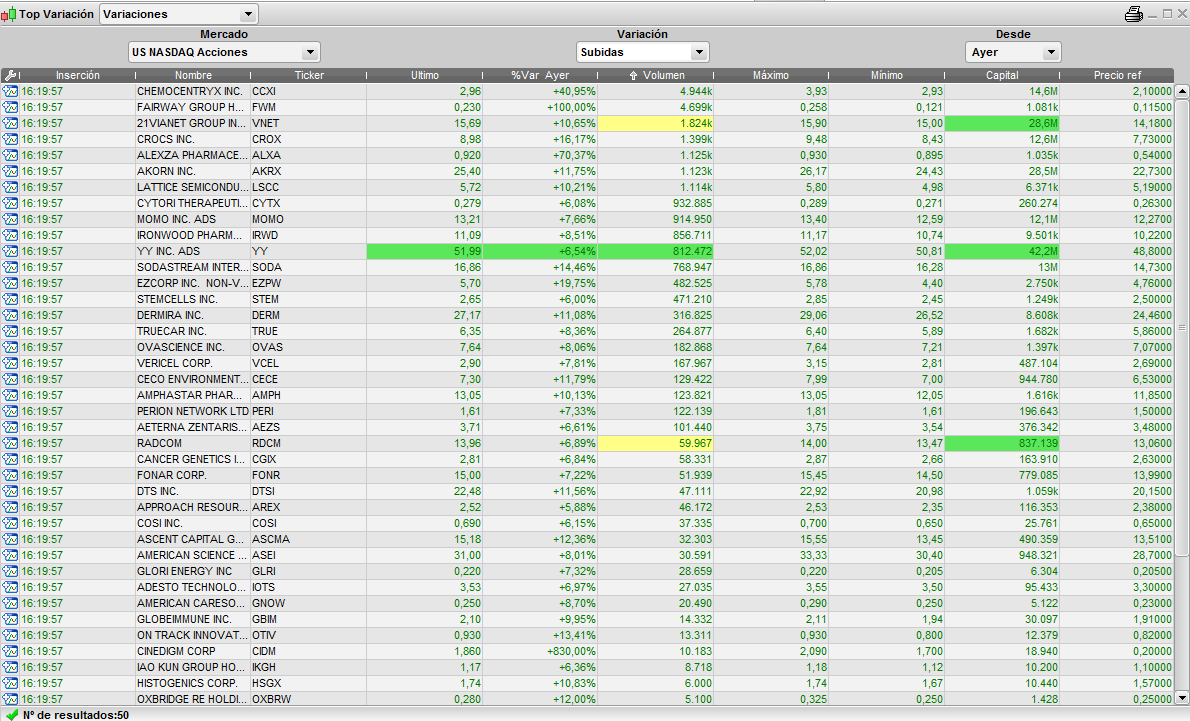1190x721 pixels.
Task: Select the AKRX ticker cell
Action: (x=308, y=171)
